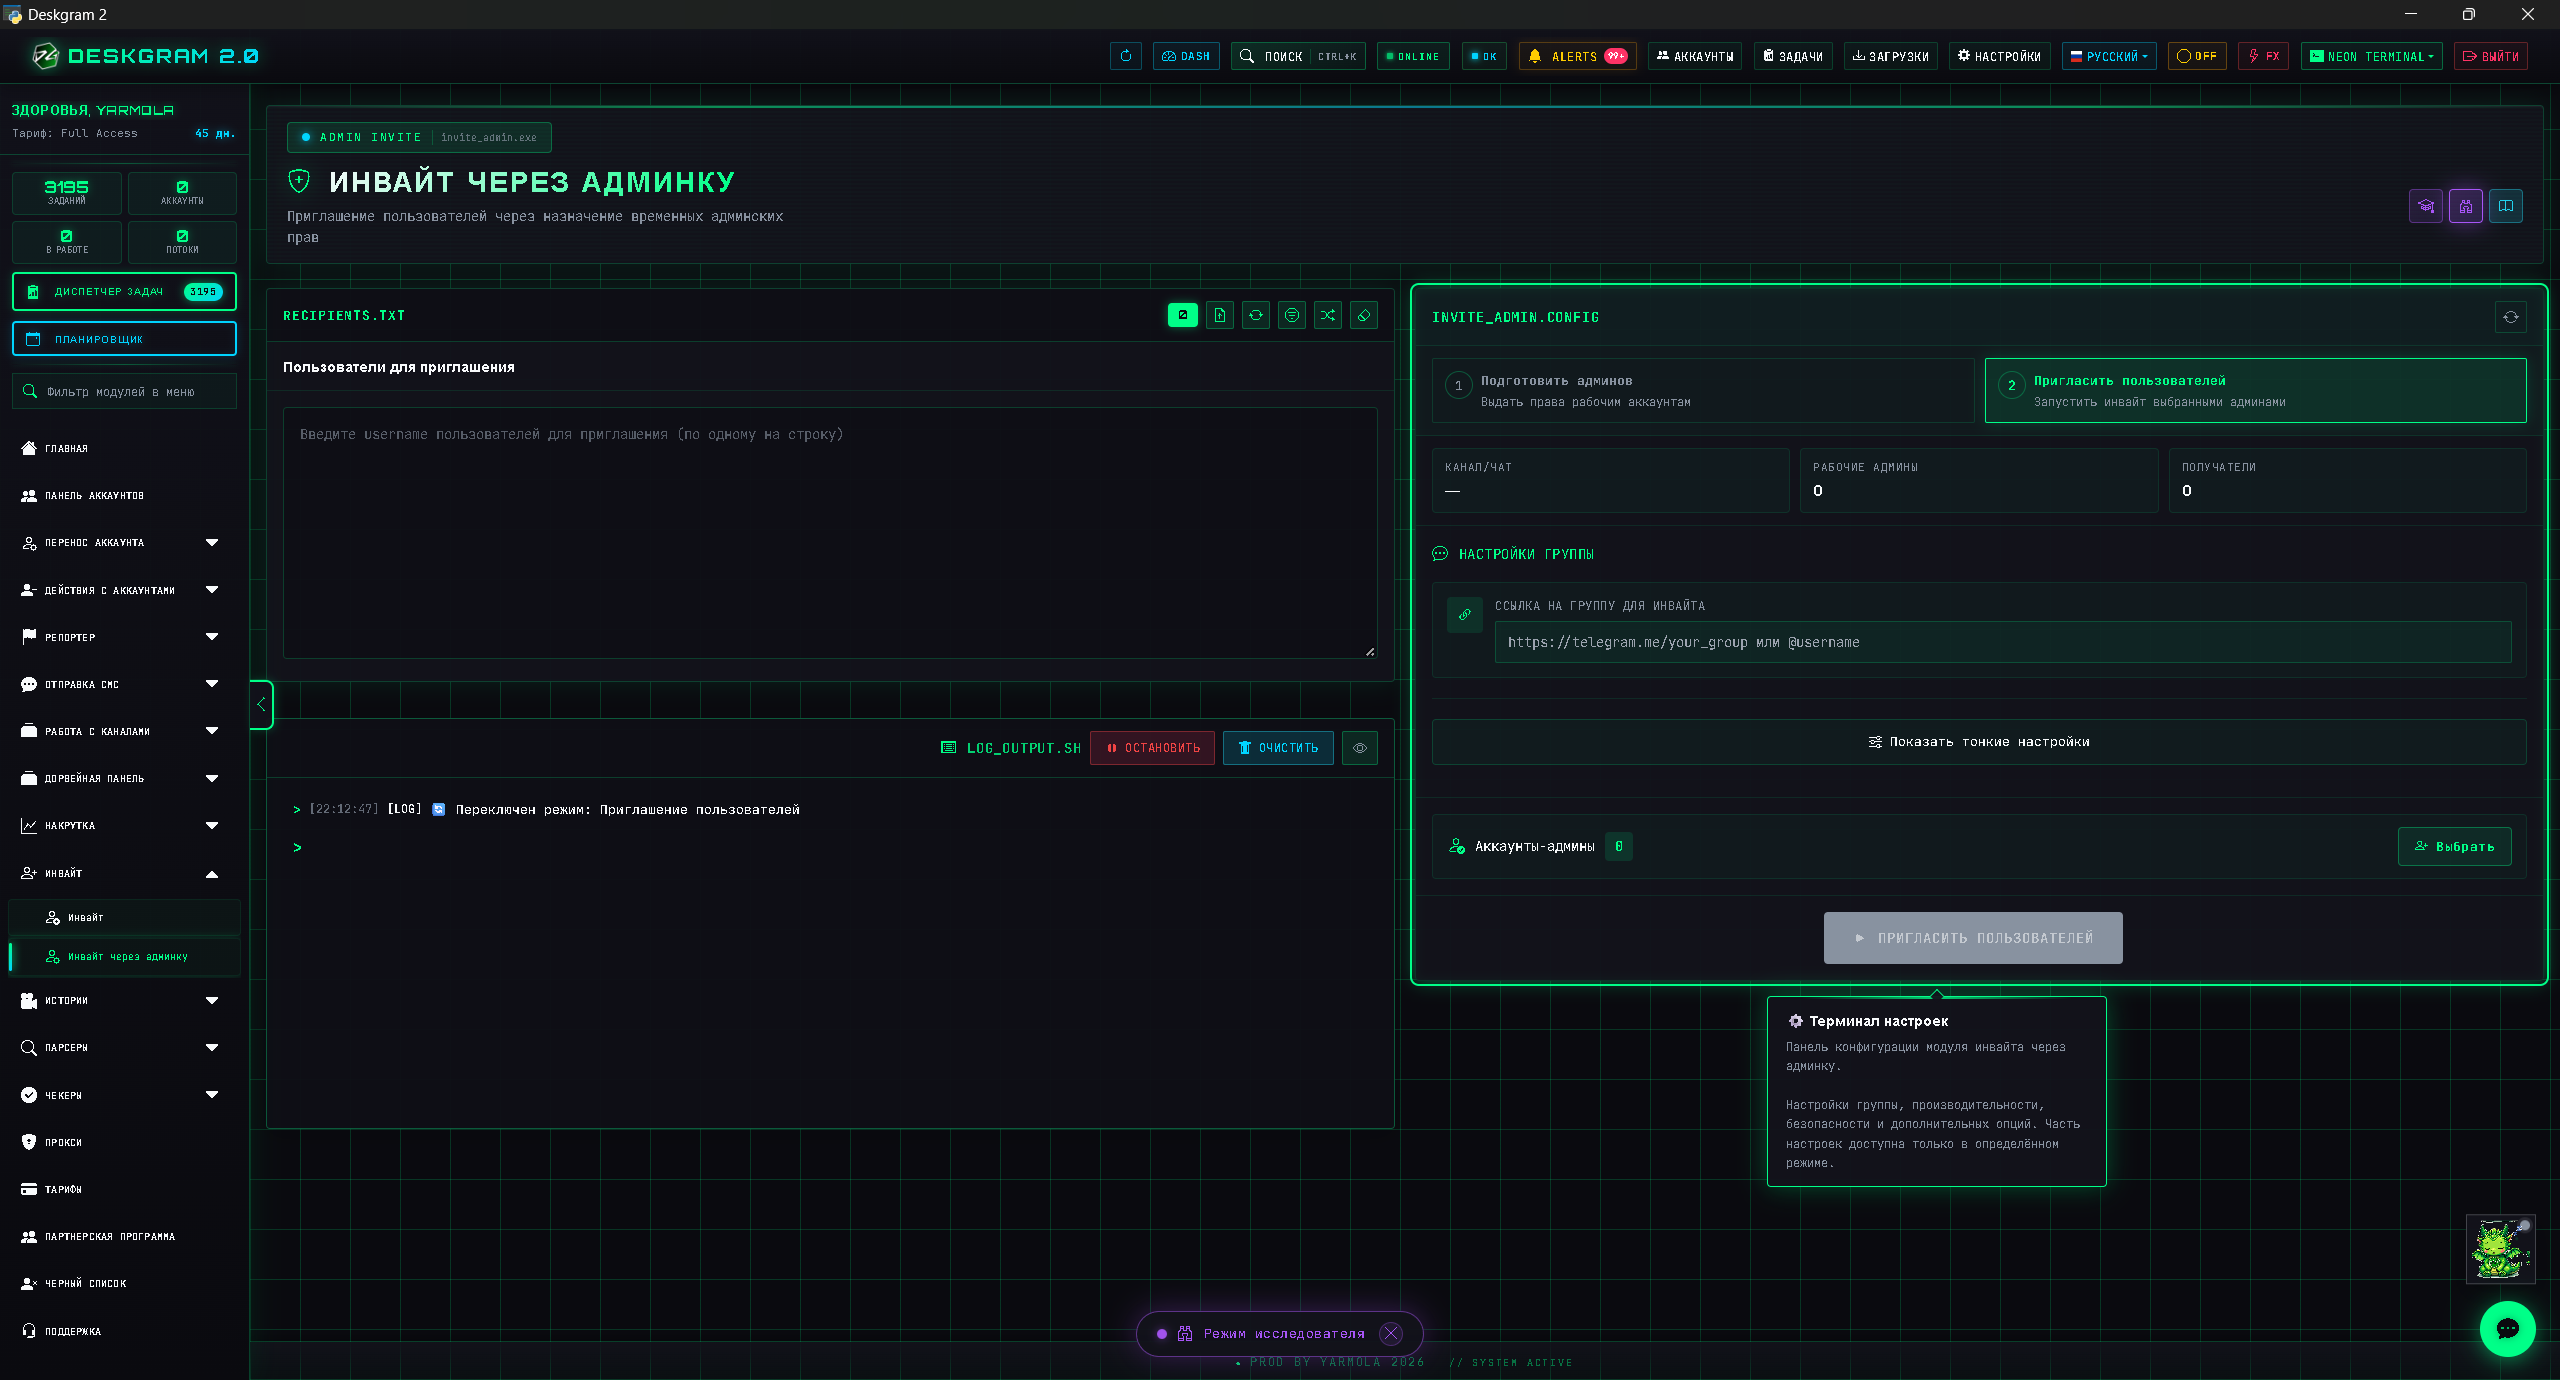
Task: Select step 1 Подготовить админов
Action: coord(1702,390)
